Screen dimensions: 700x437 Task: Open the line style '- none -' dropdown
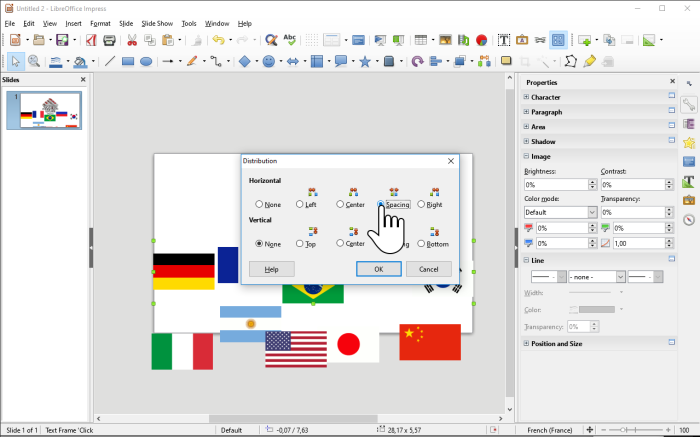pos(597,277)
